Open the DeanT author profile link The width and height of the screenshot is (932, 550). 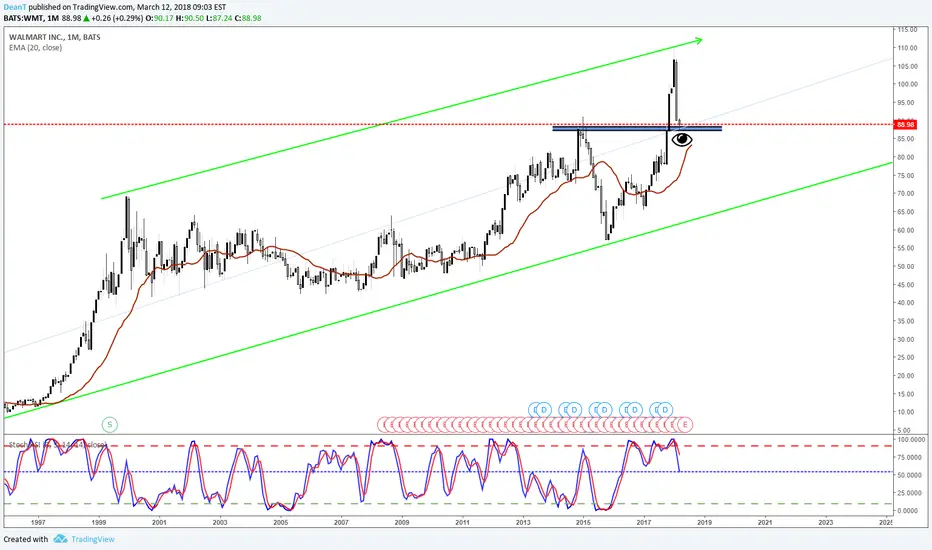(15, 7)
